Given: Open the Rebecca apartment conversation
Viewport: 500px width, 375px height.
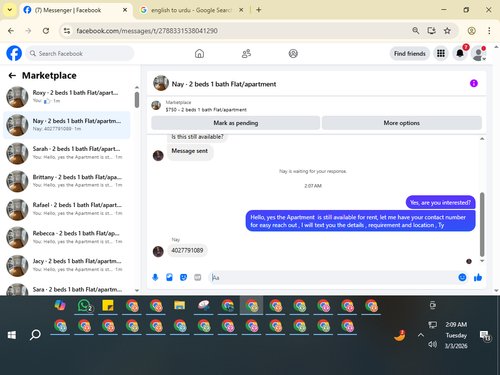Looking at the screenshot, I should pos(67,237).
